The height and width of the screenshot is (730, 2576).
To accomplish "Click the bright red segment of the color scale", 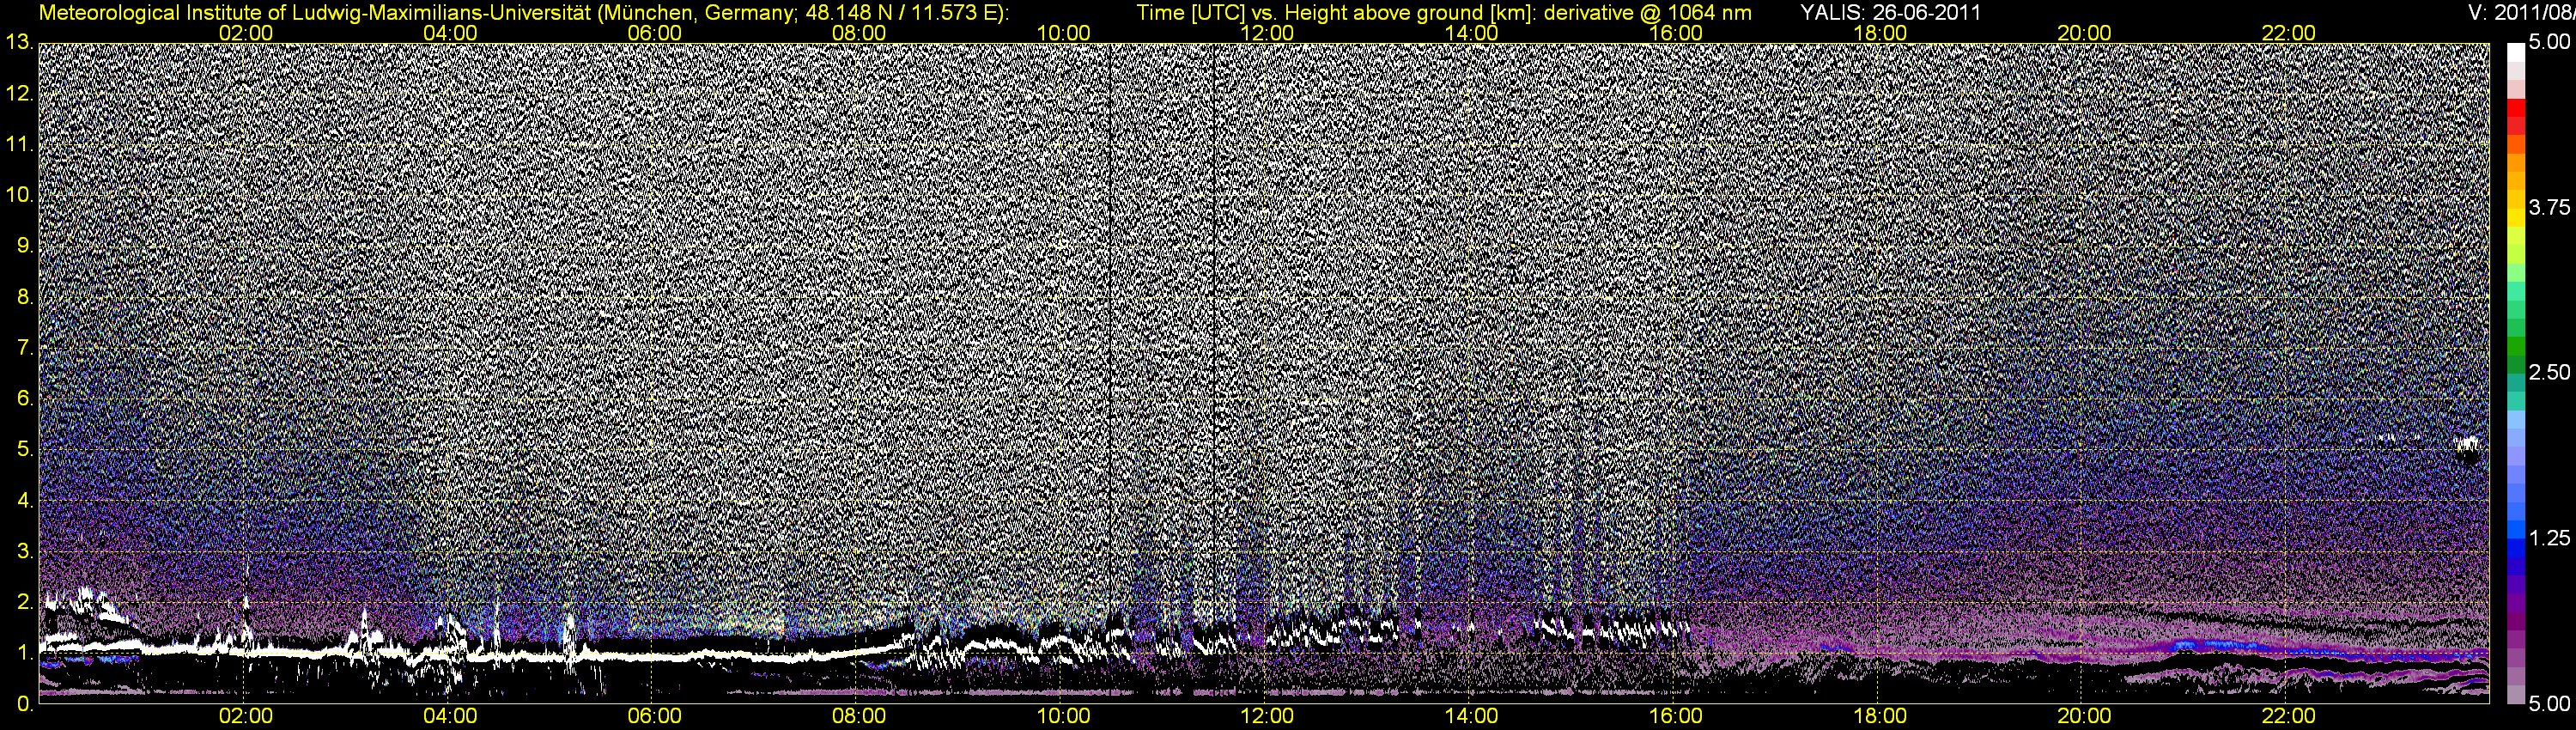I will [x=2515, y=109].
